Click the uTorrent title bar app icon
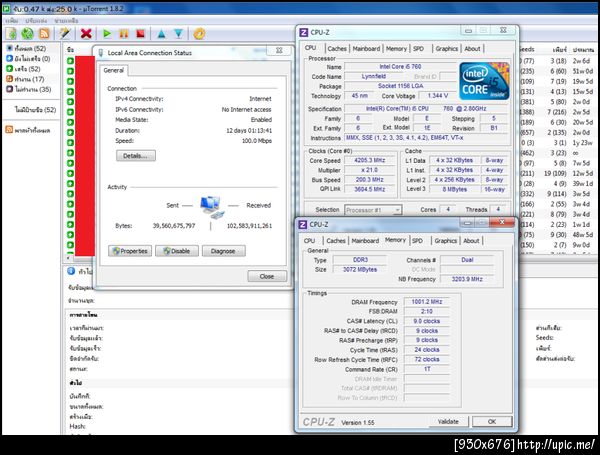The image size is (600, 455). coord(6,8)
